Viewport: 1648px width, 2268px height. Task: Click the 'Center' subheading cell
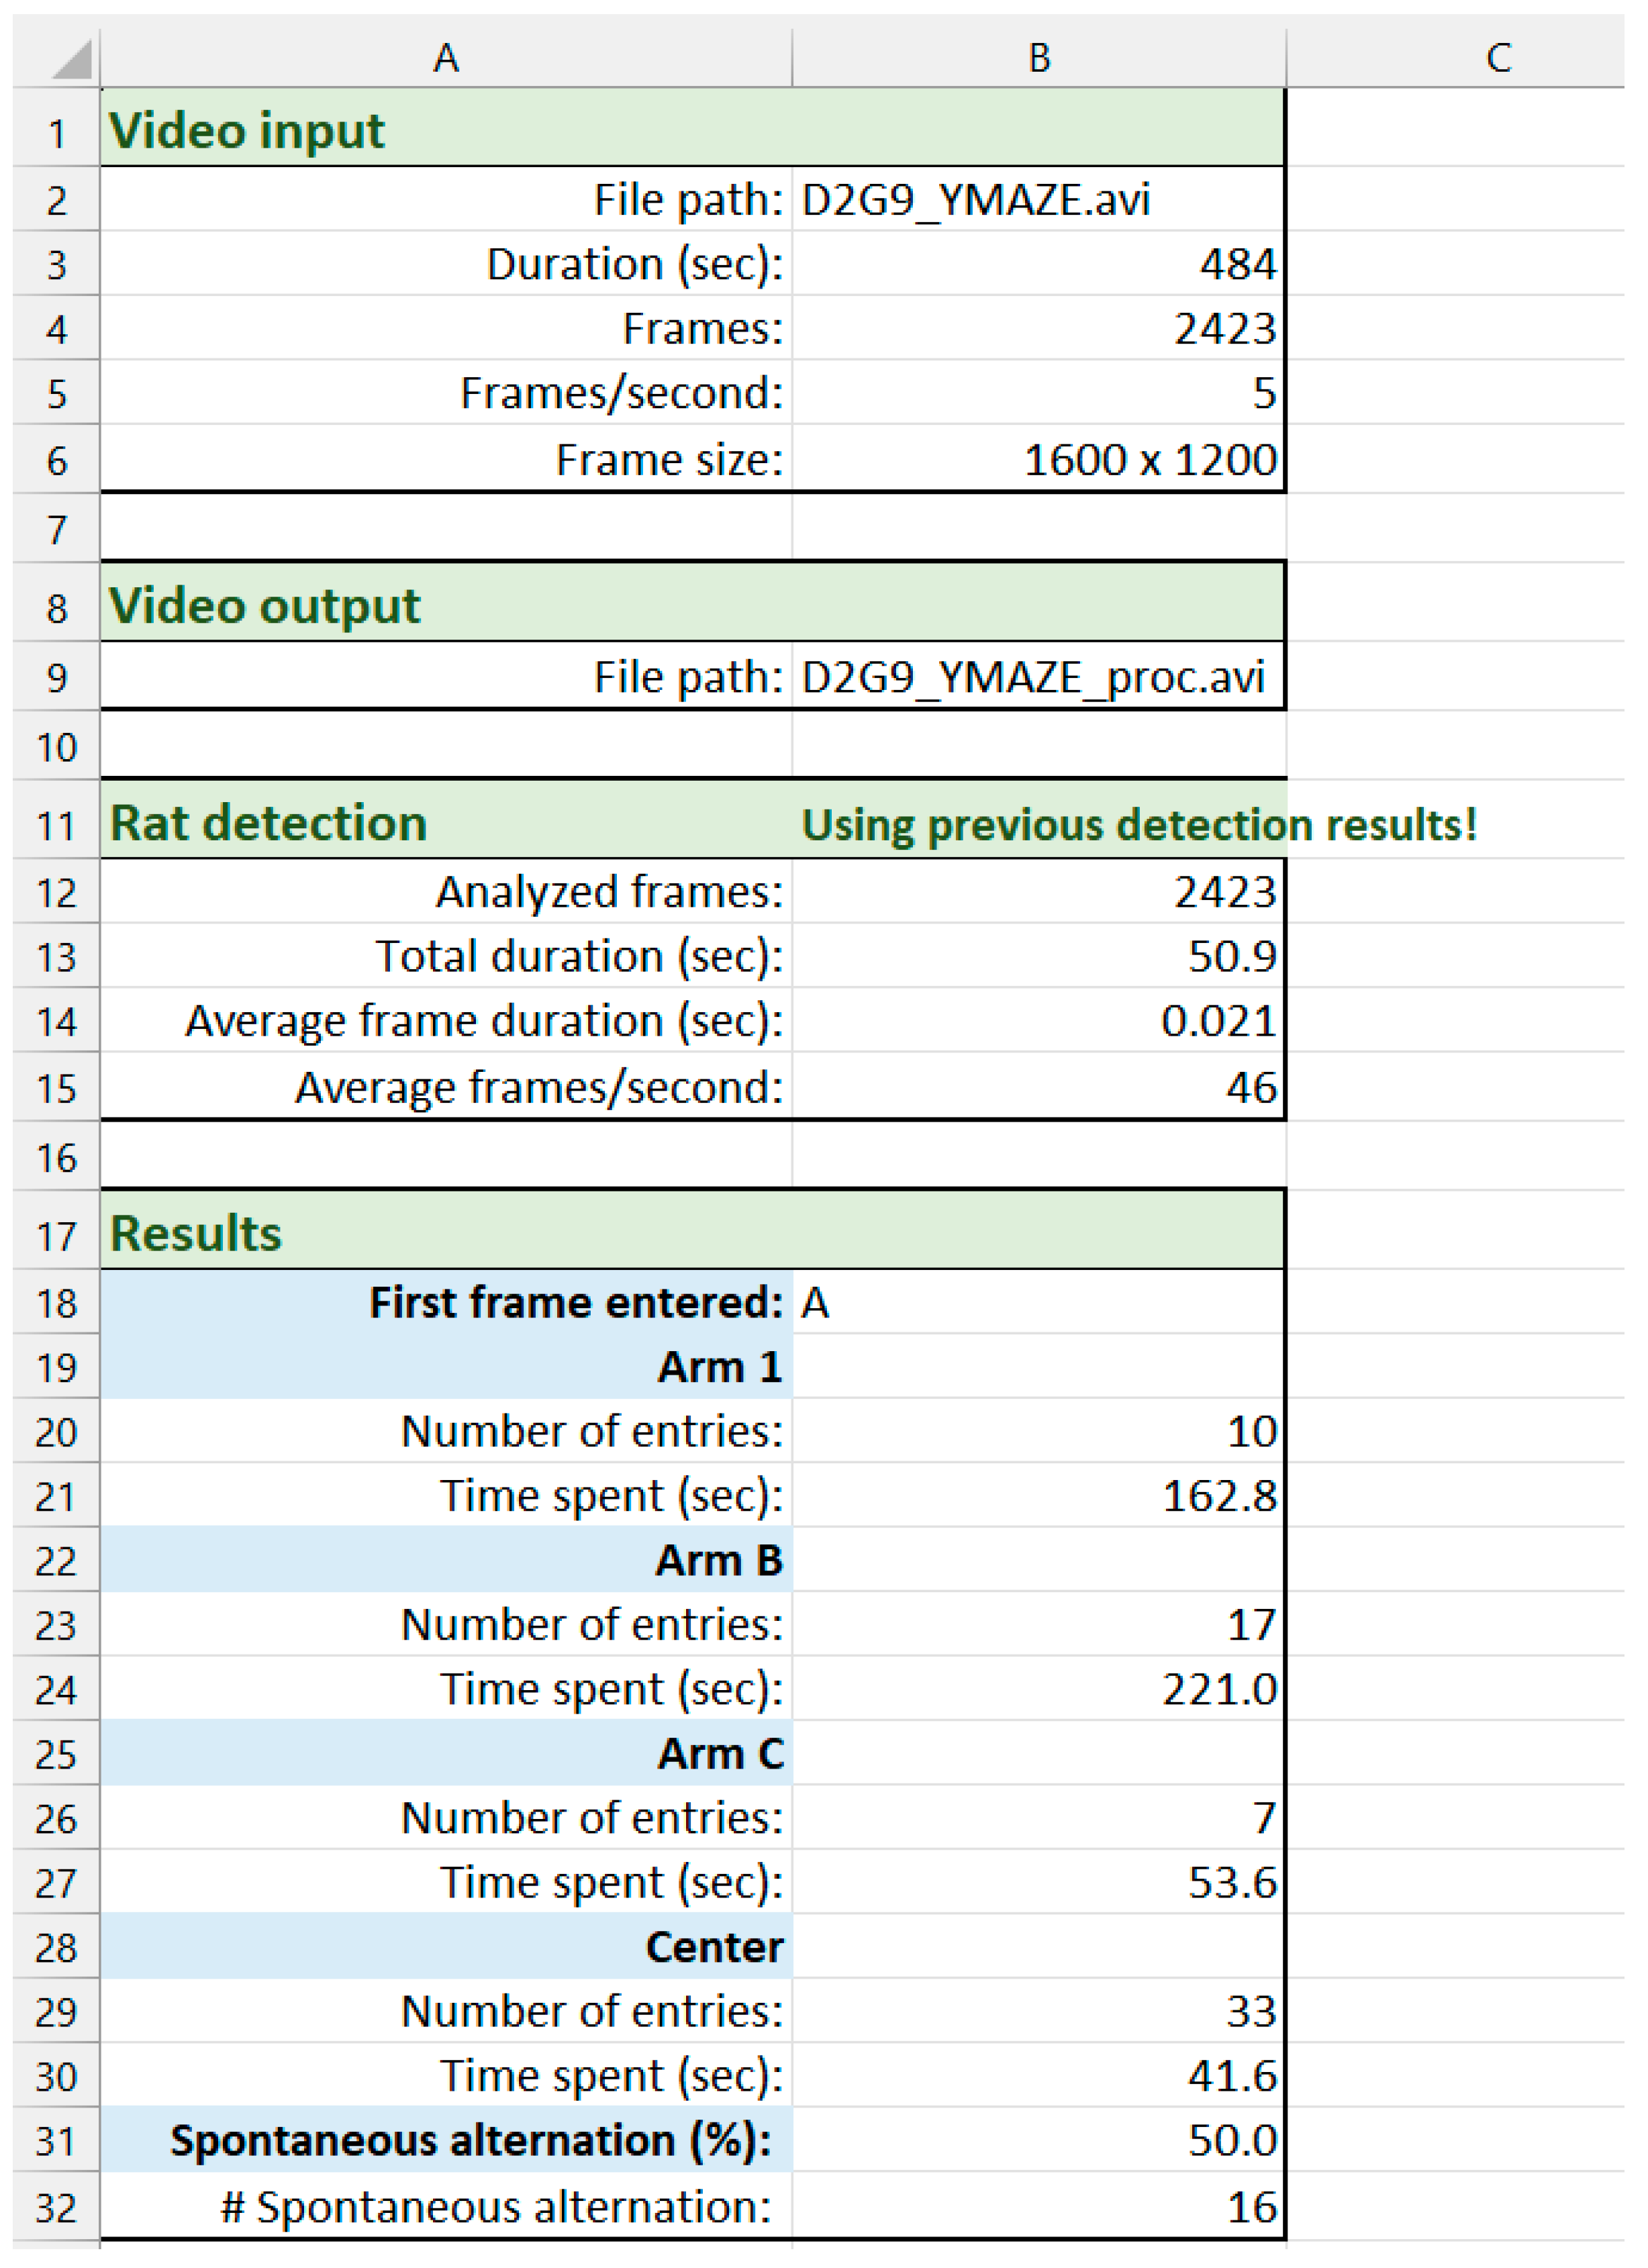tap(446, 1946)
